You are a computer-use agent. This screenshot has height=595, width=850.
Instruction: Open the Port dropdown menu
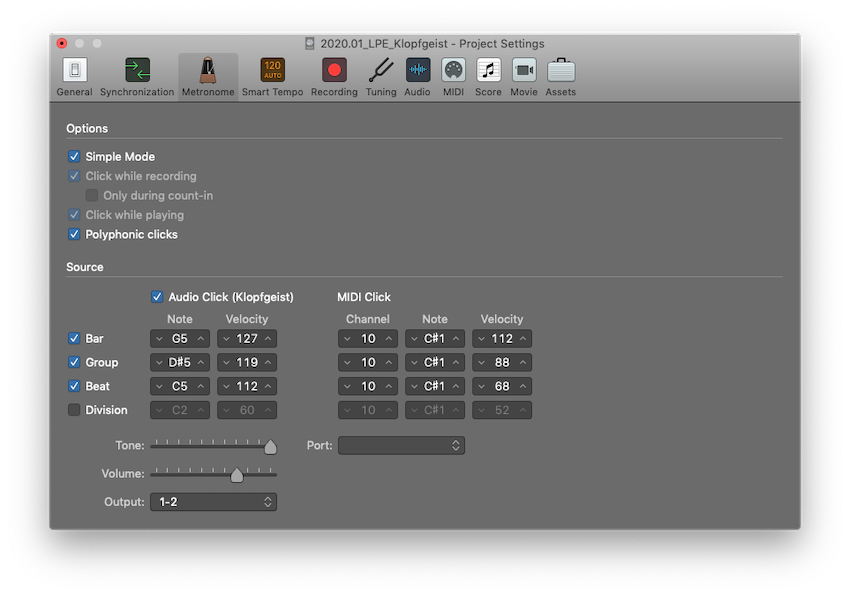tap(401, 445)
